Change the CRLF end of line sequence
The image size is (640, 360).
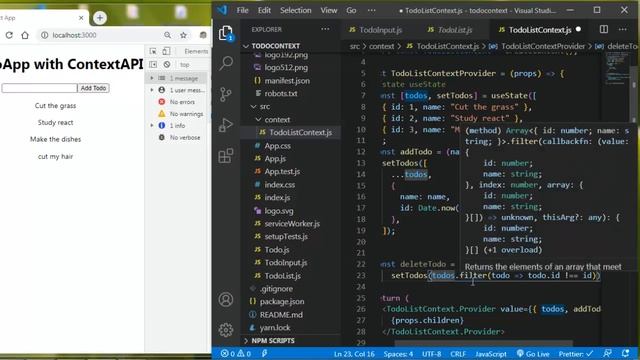click(x=458, y=354)
